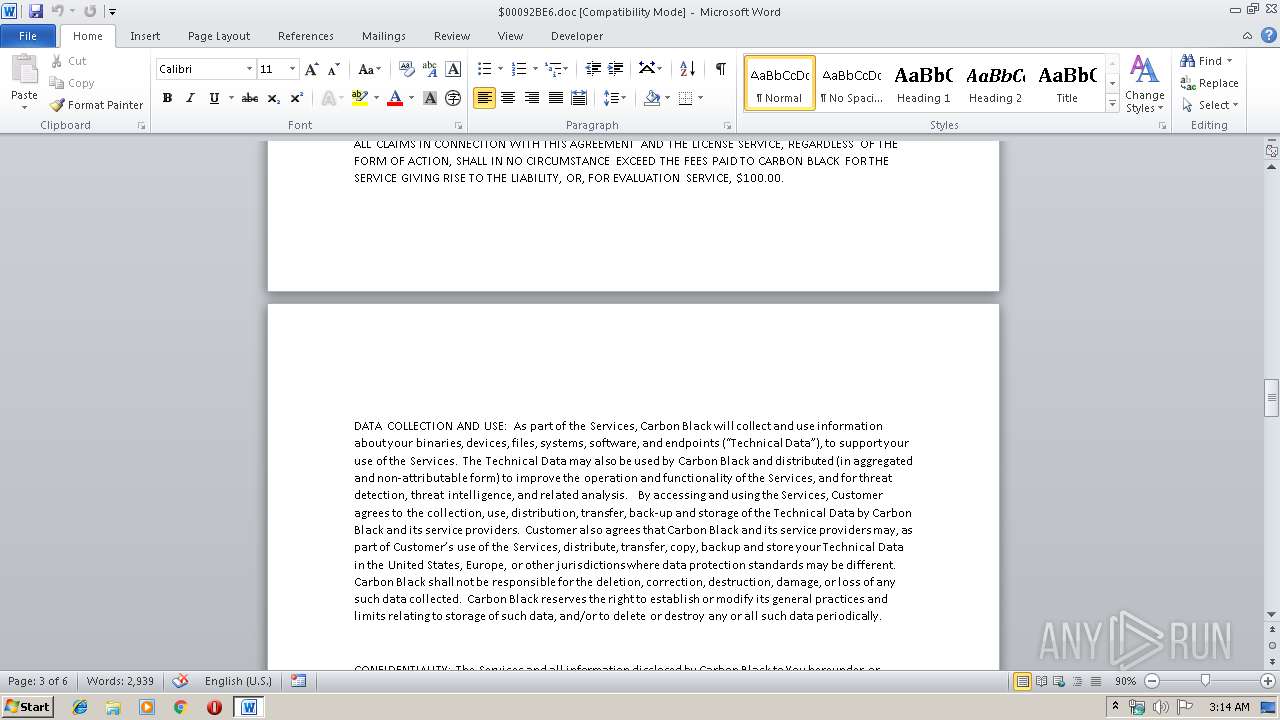1280x720 pixels.
Task: Apply the No Spacing style
Action: [x=851, y=83]
